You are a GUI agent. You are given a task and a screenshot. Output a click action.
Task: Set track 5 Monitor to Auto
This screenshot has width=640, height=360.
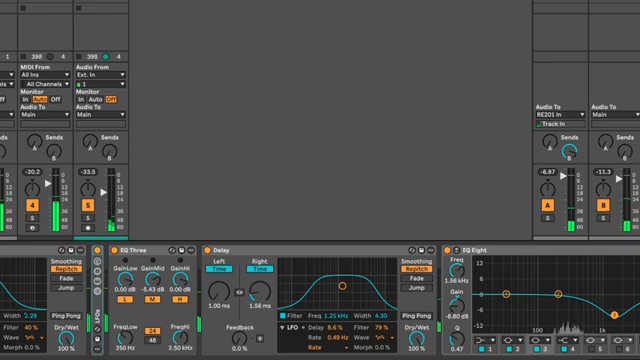point(95,99)
